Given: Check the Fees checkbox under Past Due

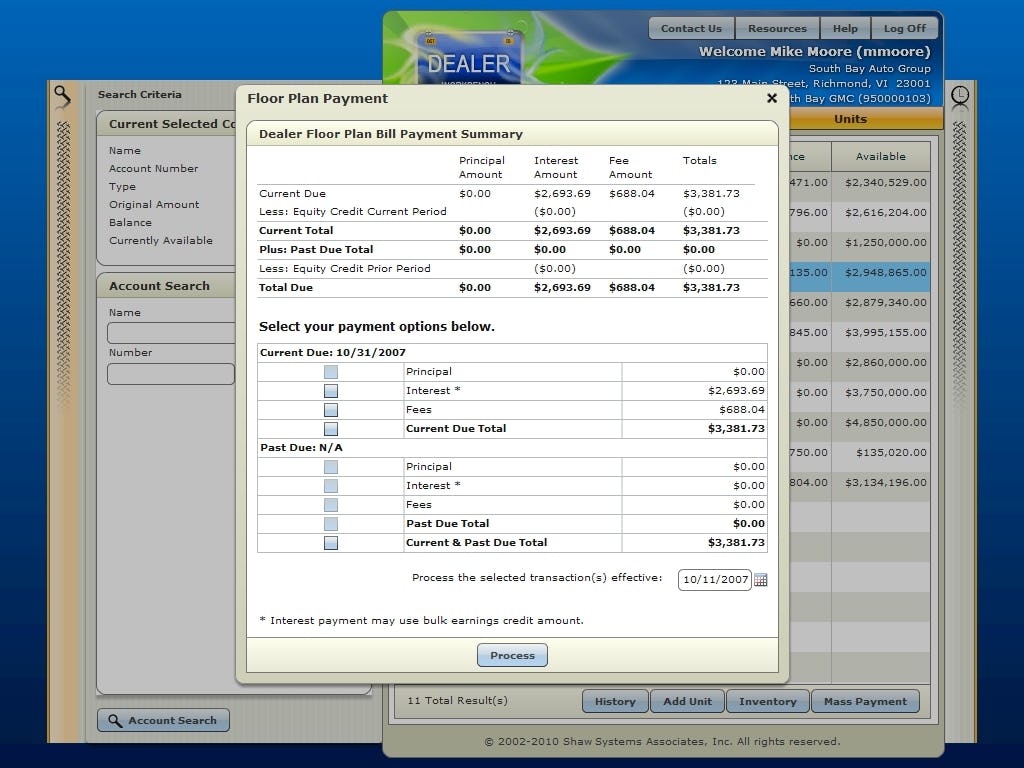Looking at the screenshot, I should coord(330,504).
